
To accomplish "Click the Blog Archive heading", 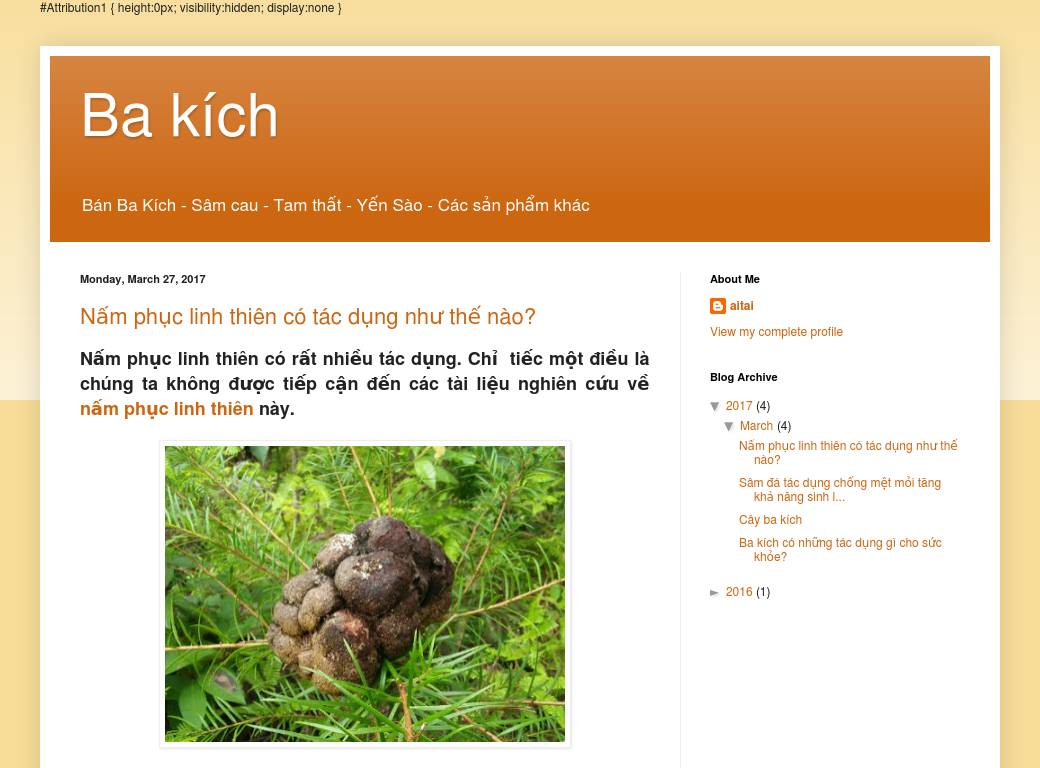I will coord(743,377).
